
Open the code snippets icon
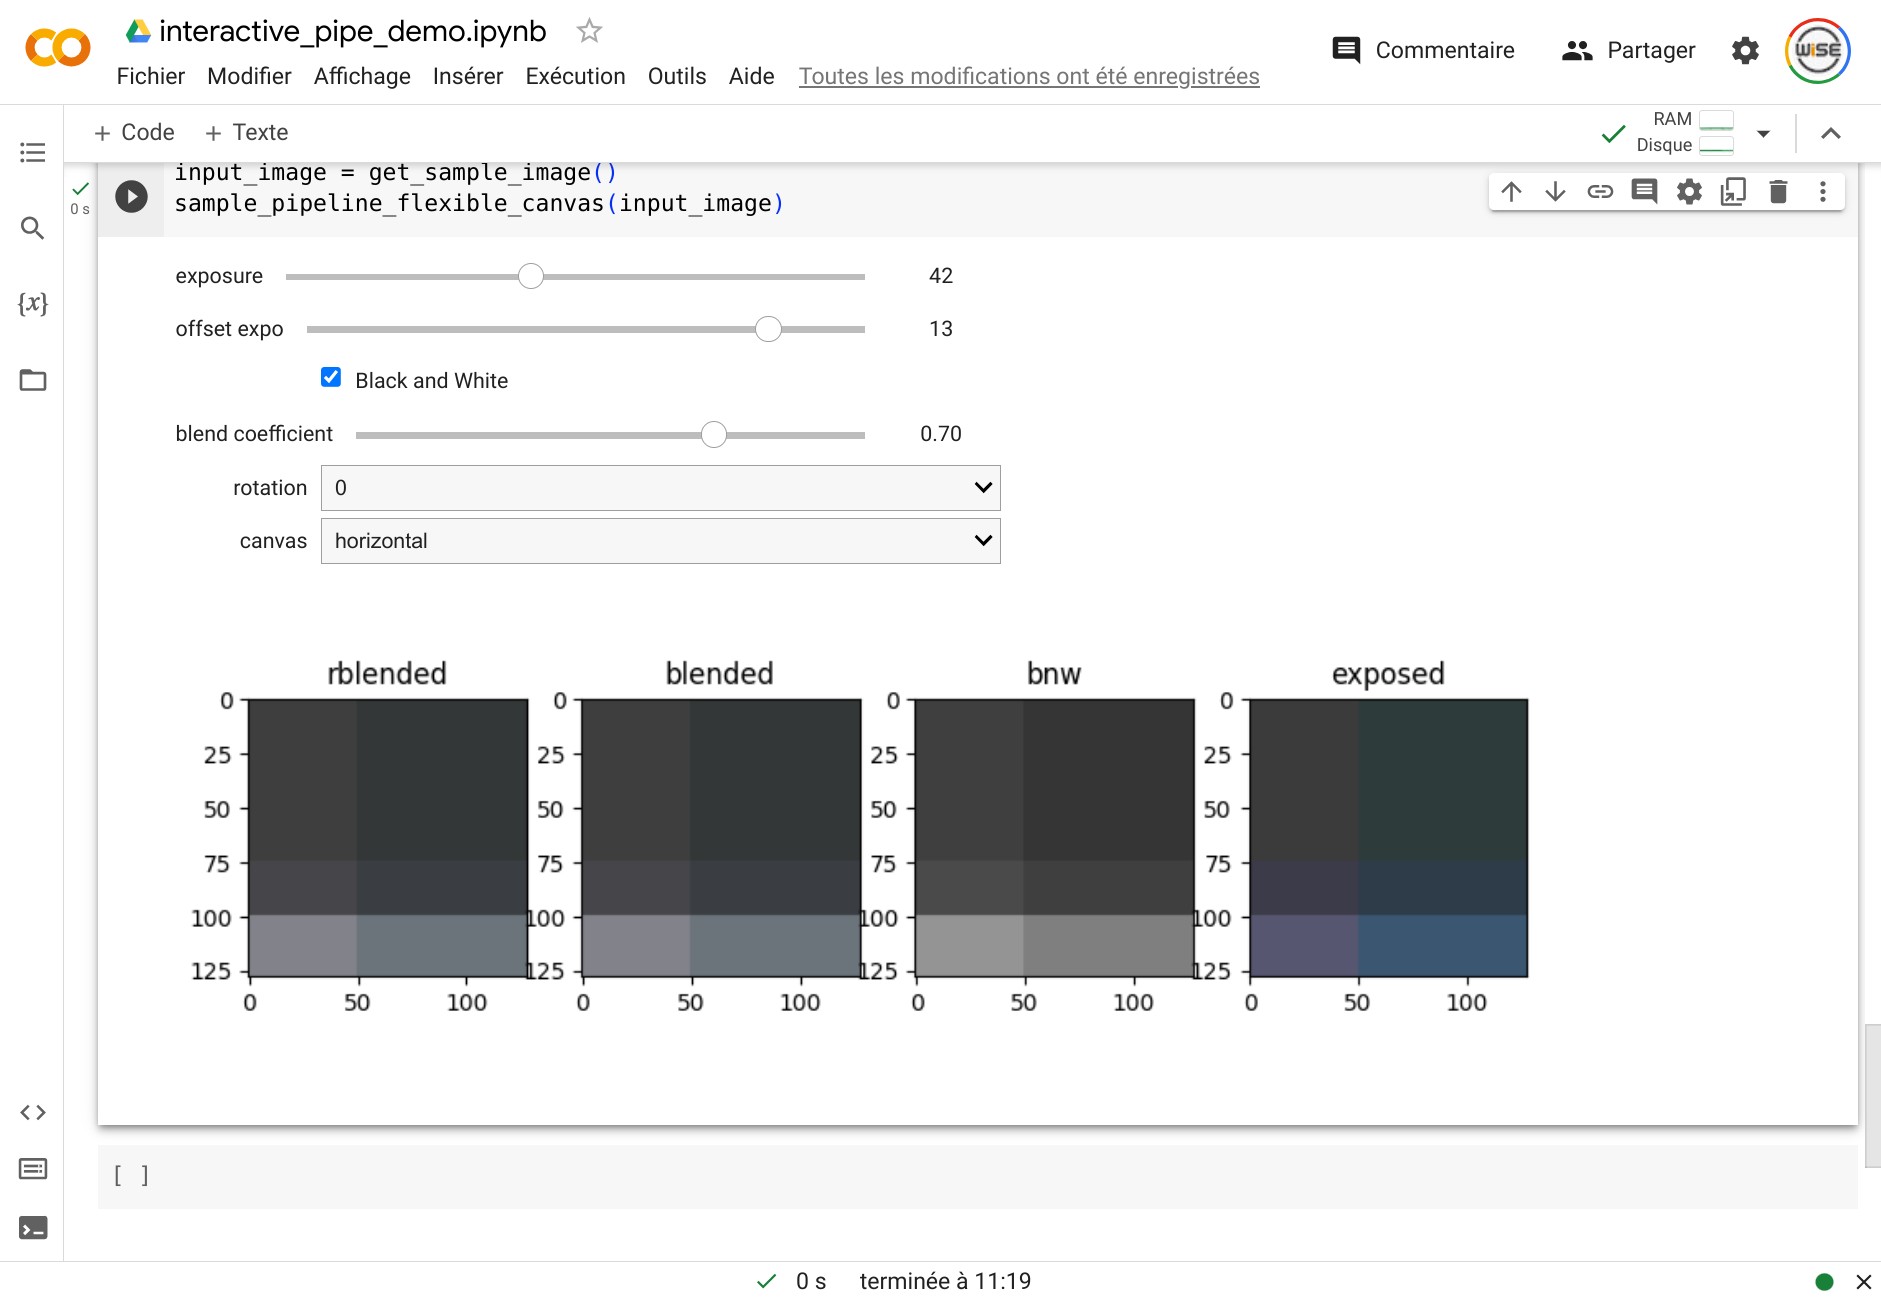click(32, 1112)
